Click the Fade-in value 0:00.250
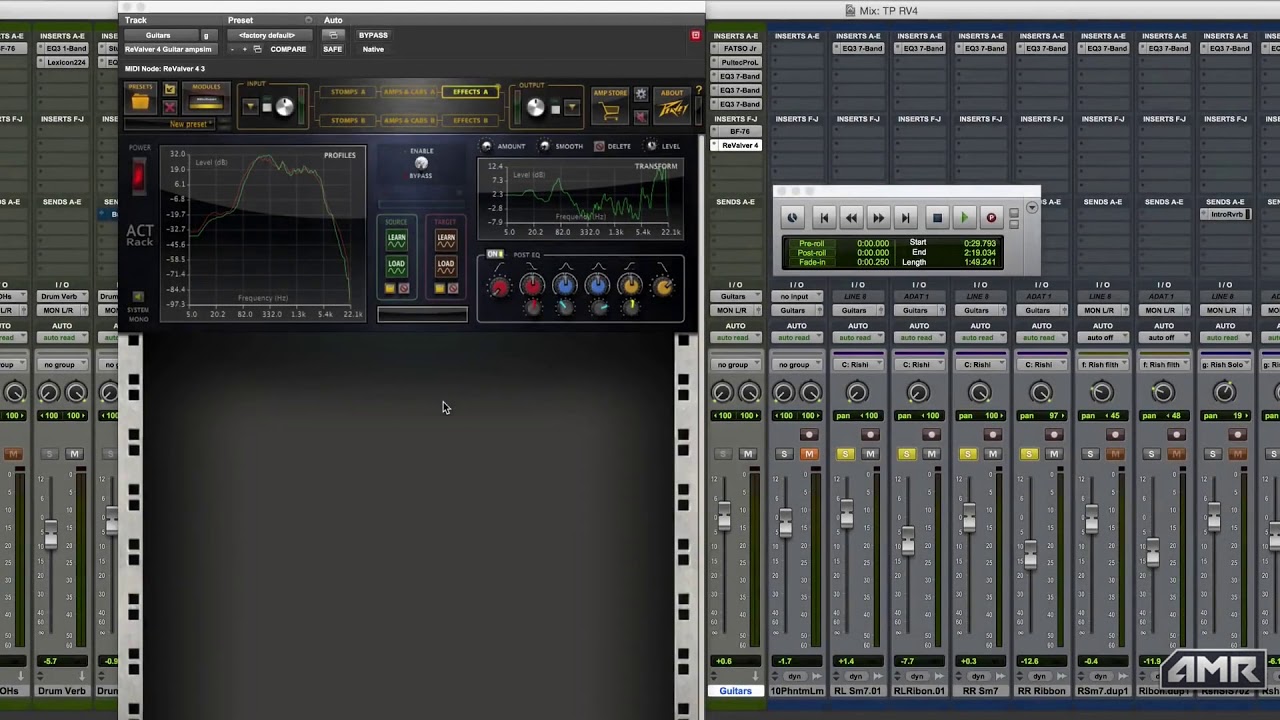The image size is (1280, 720). coord(872,262)
